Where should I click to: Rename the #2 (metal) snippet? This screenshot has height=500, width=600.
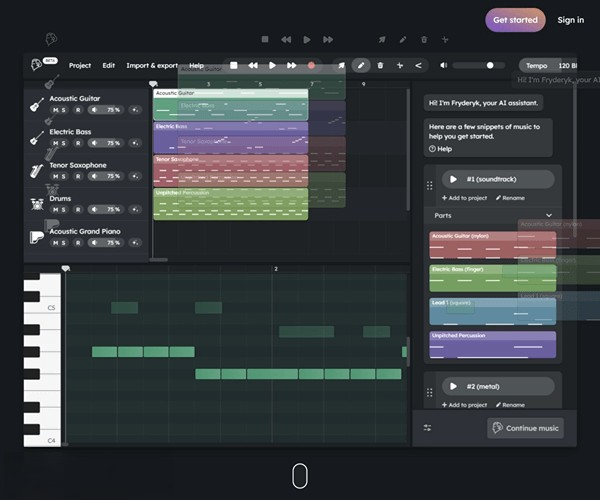tap(510, 405)
